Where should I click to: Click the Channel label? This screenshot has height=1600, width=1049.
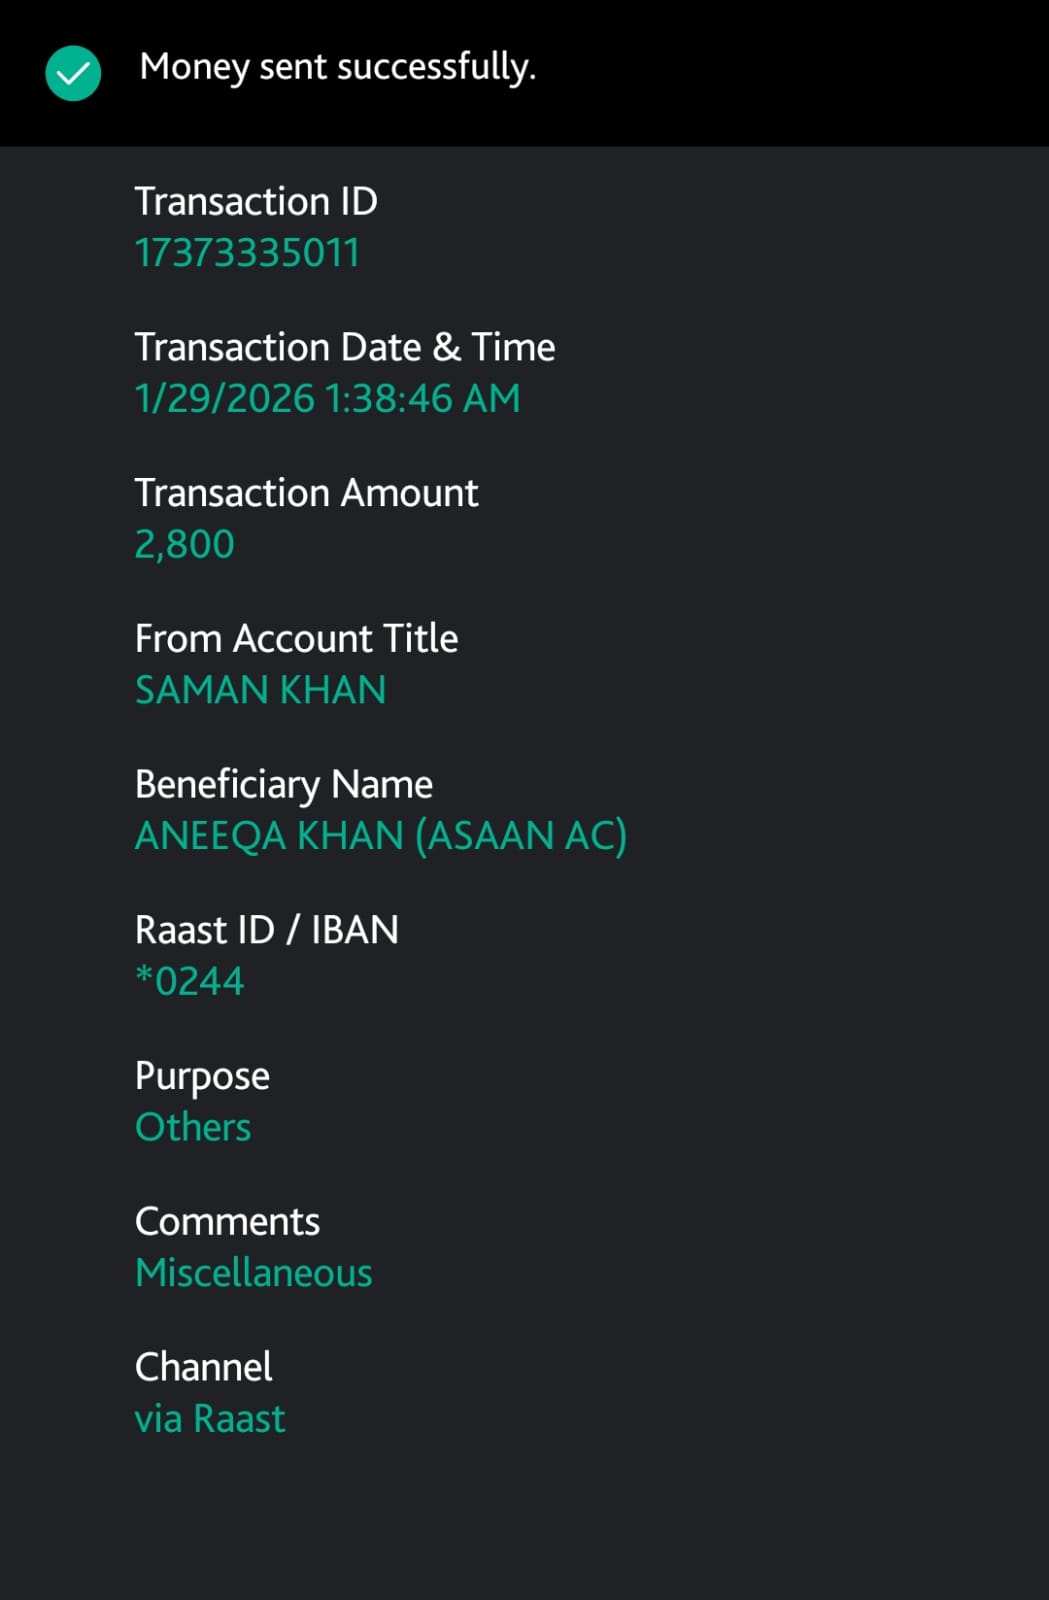[203, 1367]
